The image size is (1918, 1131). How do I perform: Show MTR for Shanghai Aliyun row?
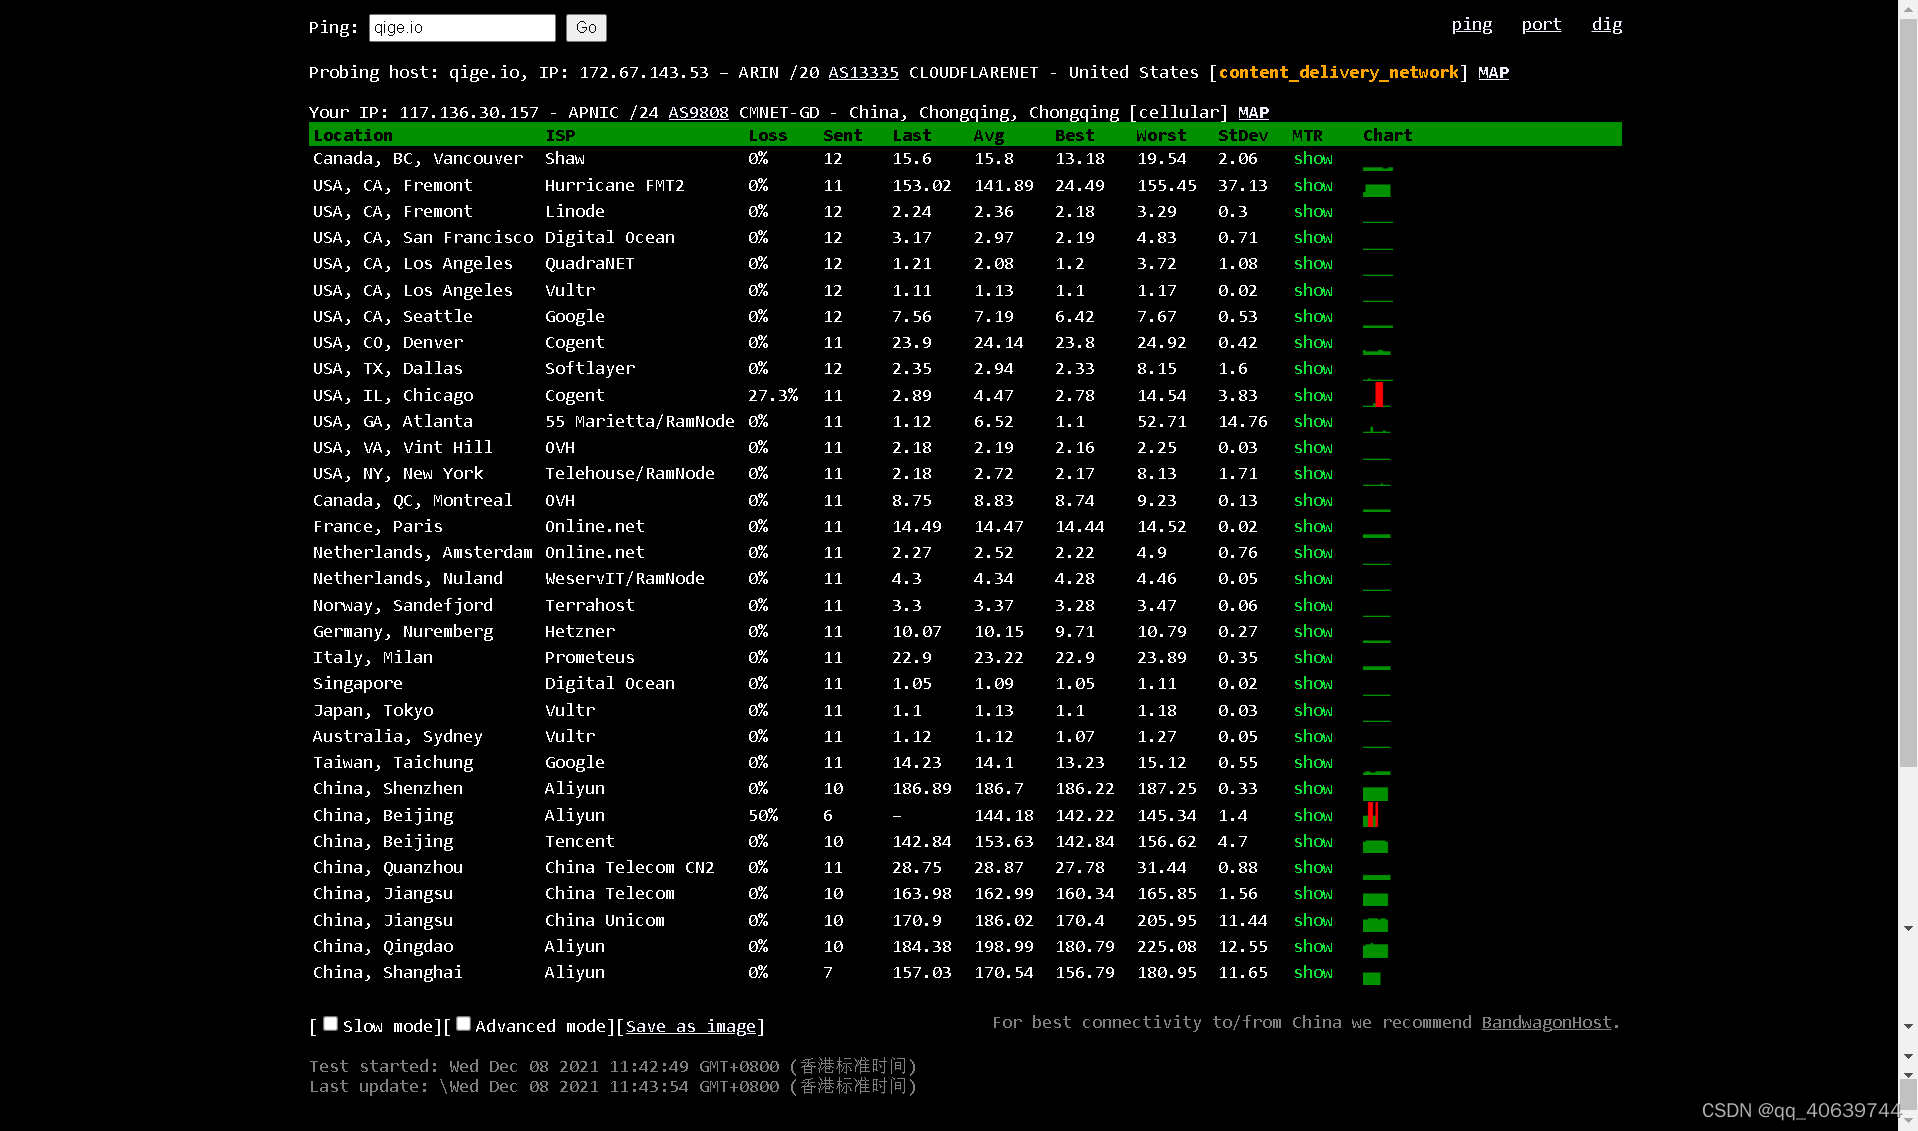tap(1313, 972)
